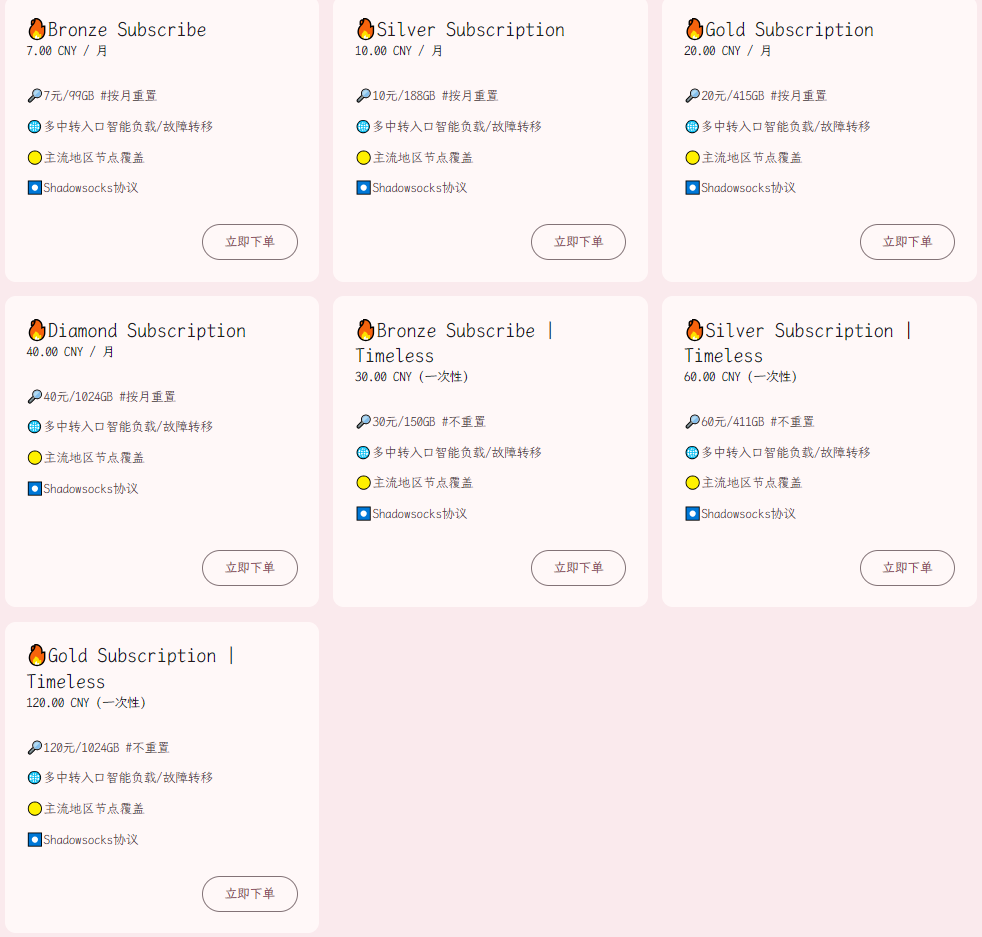Order the 60.00 CNY Silver Subscription Timeless plan
The width and height of the screenshot is (982, 937).
[907, 568]
